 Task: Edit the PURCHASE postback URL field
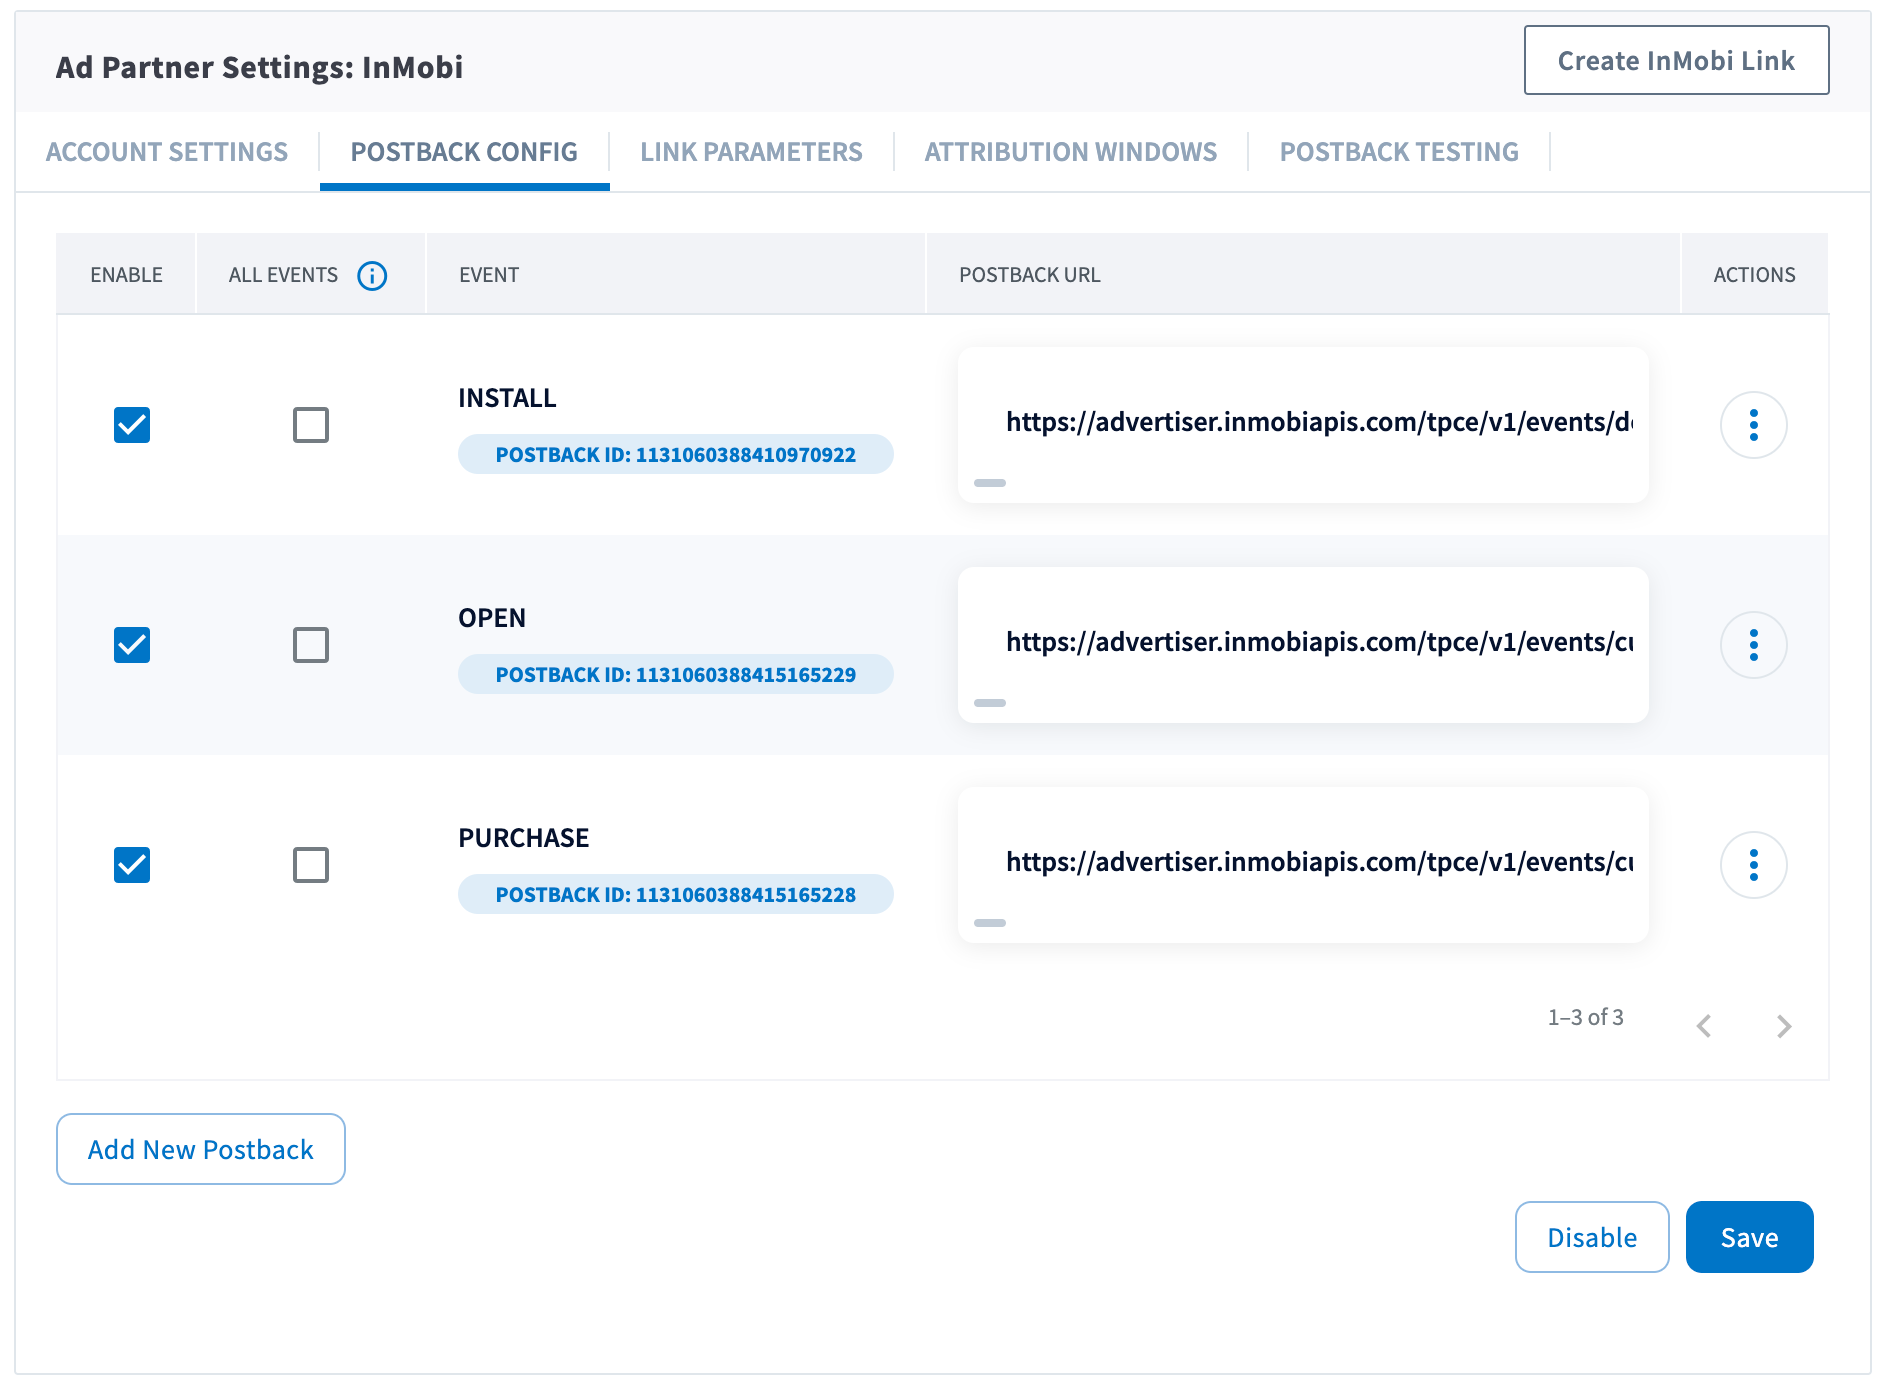[x=1303, y=863]
